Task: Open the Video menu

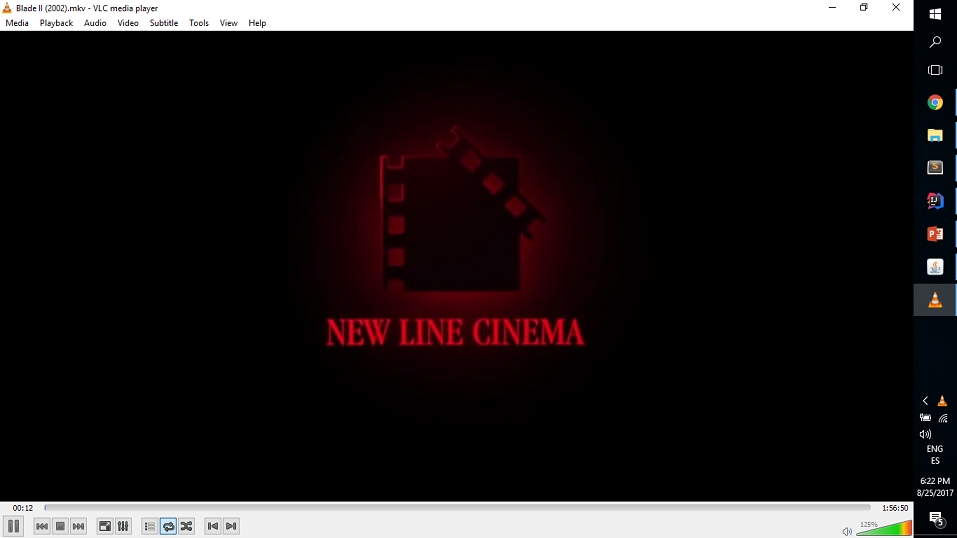Action: click(128, 23)
